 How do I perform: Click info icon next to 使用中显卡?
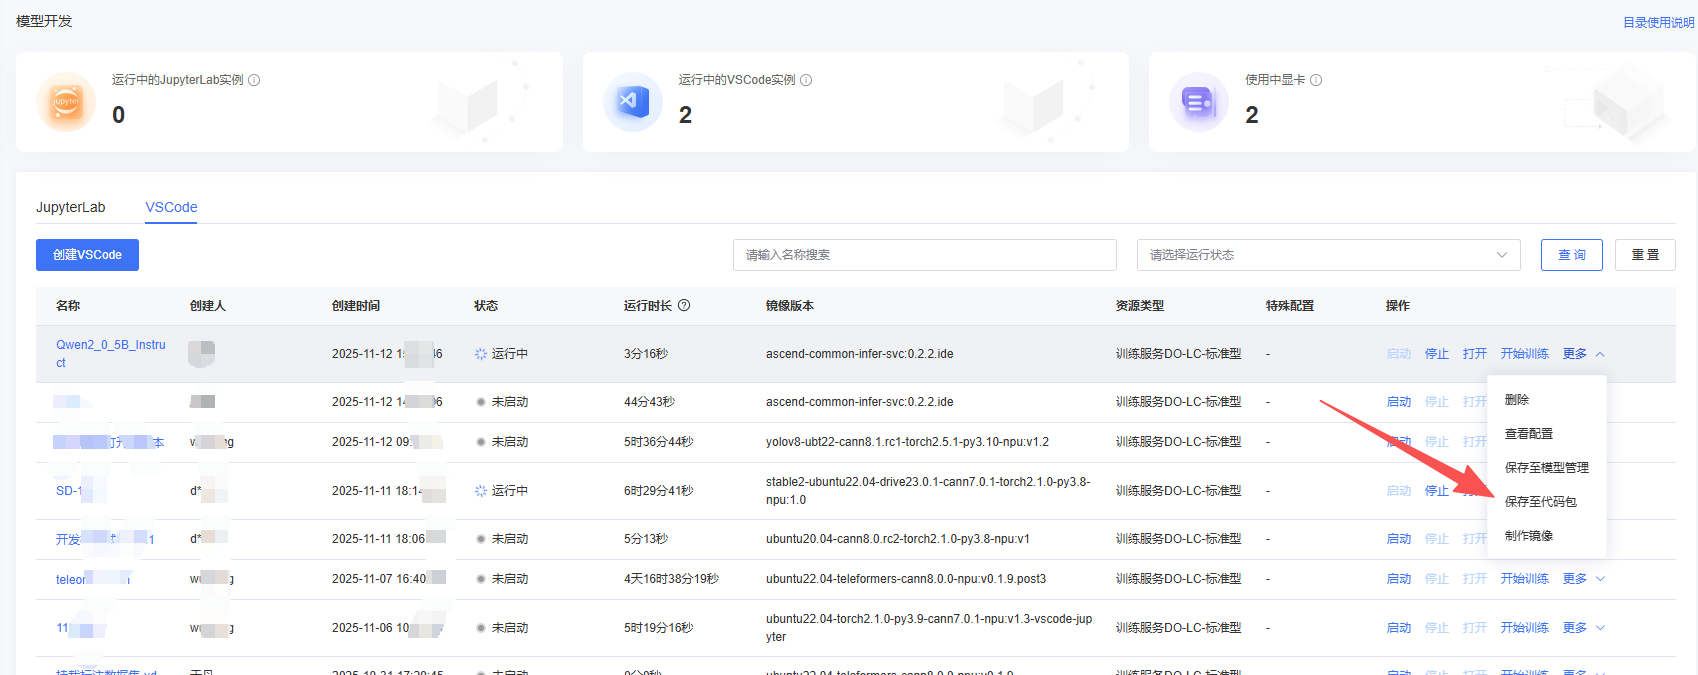[1316, 80]
